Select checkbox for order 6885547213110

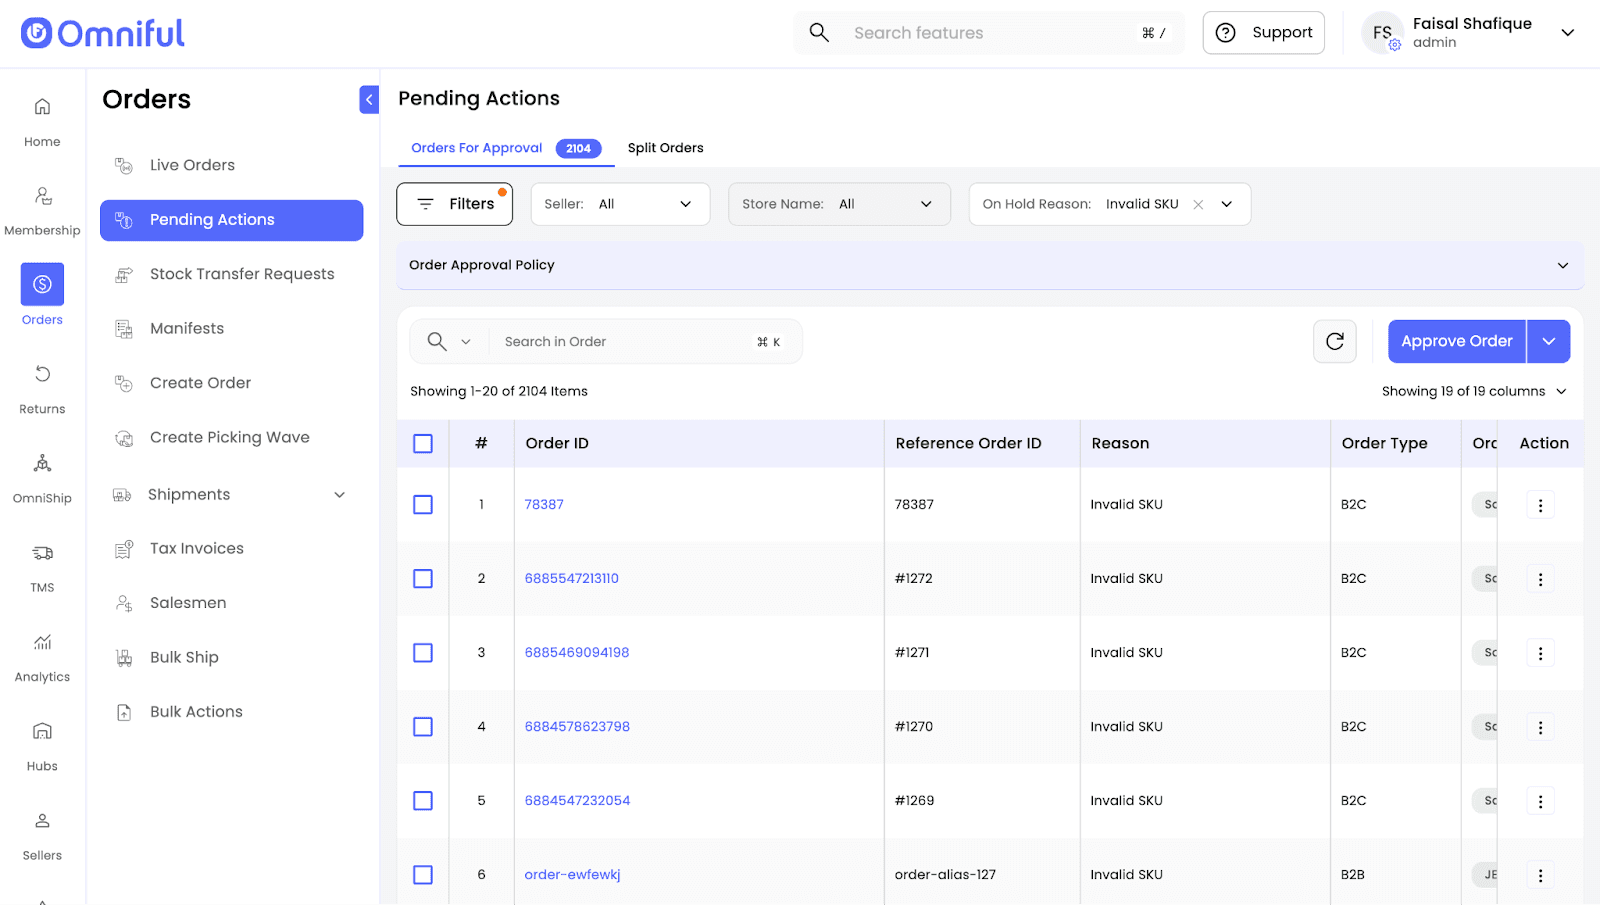(x=423, y=579)
